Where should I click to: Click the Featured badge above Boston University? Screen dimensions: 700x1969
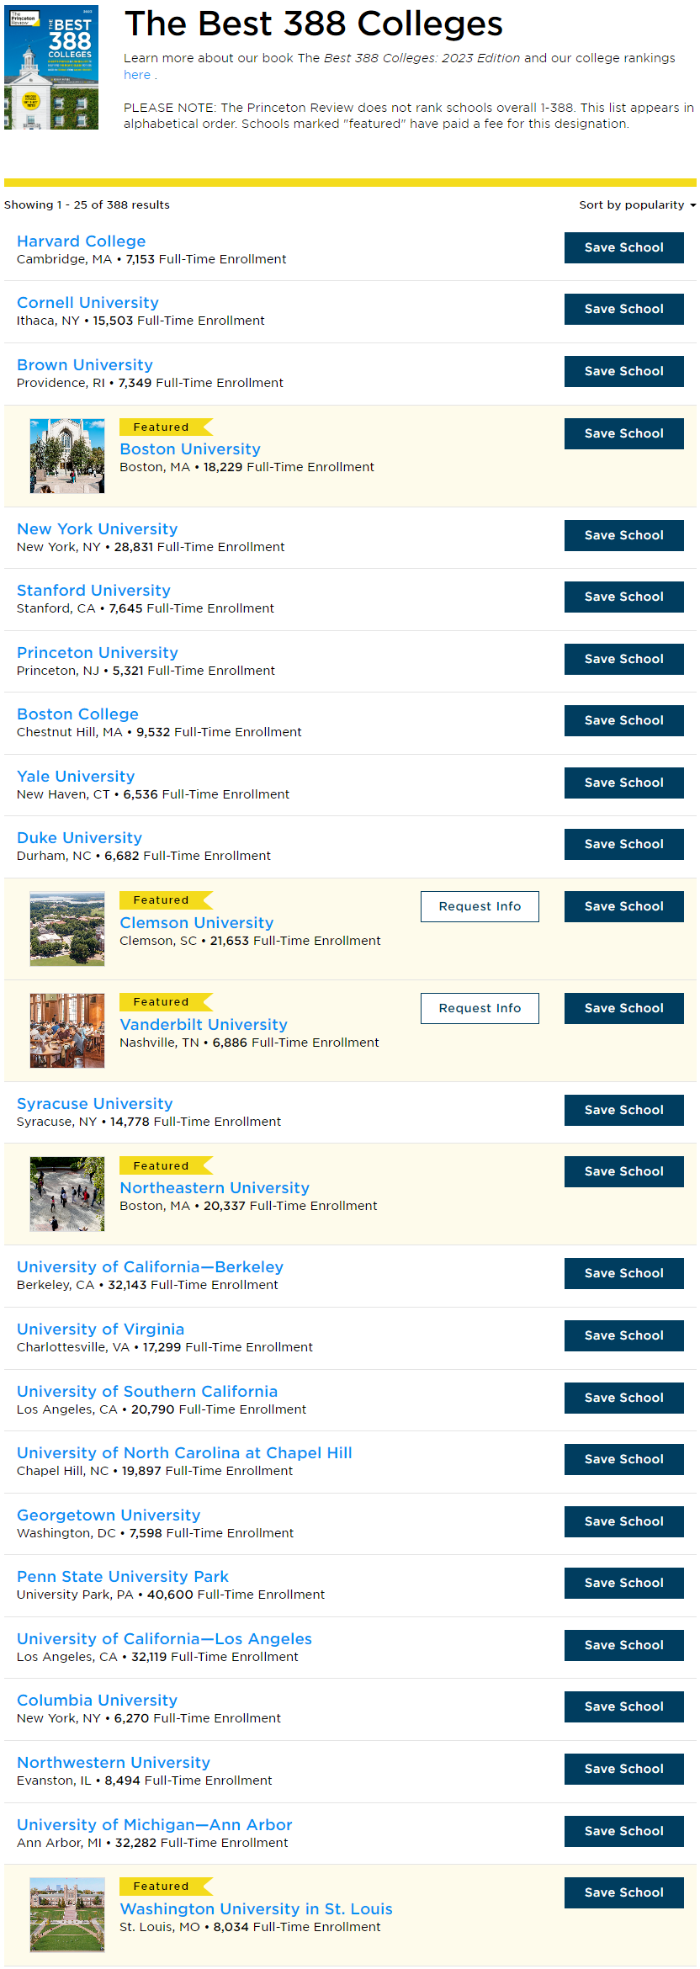click(162, 427)
